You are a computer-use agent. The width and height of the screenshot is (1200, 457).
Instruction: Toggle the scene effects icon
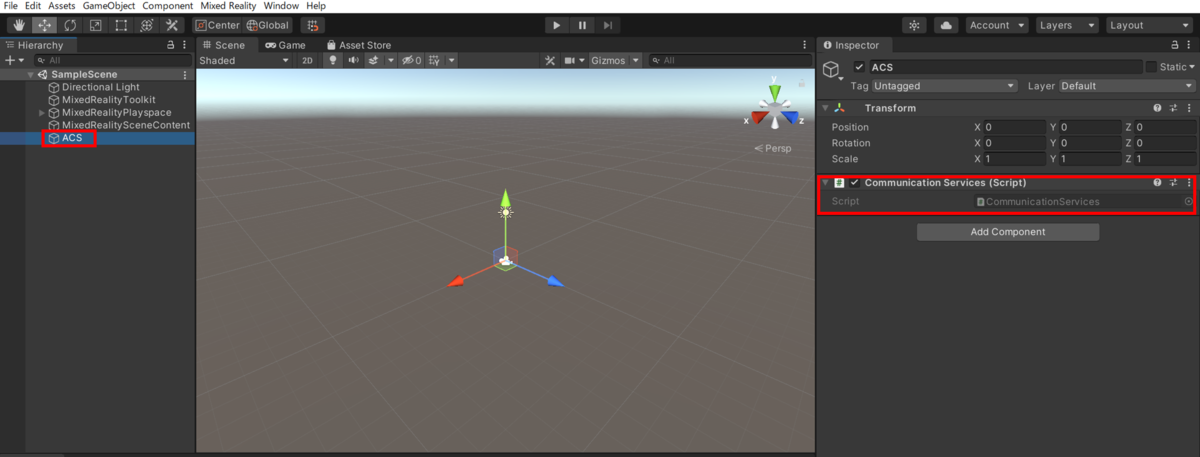point(373,60)
